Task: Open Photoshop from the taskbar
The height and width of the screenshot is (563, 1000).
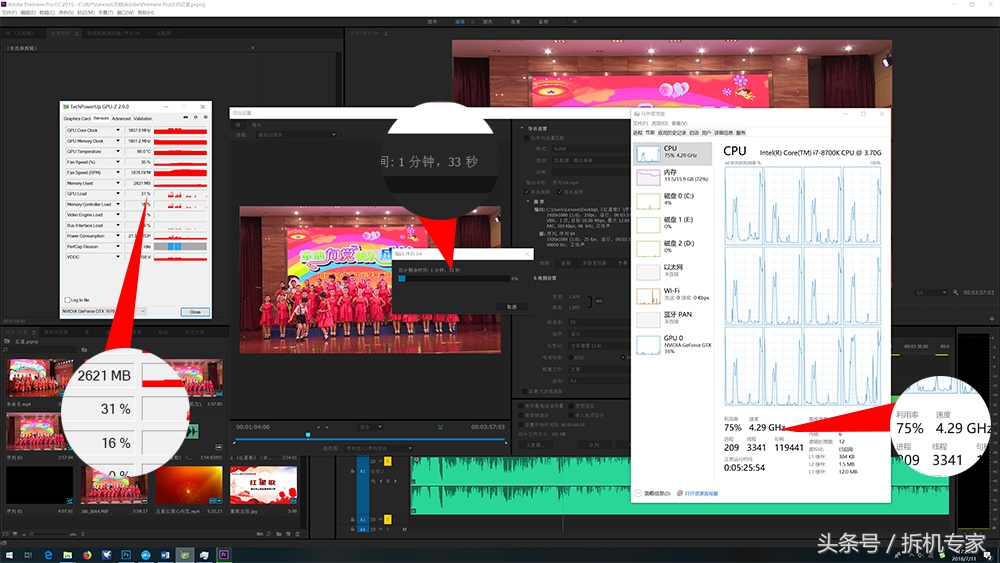Action: pos(127,554)
